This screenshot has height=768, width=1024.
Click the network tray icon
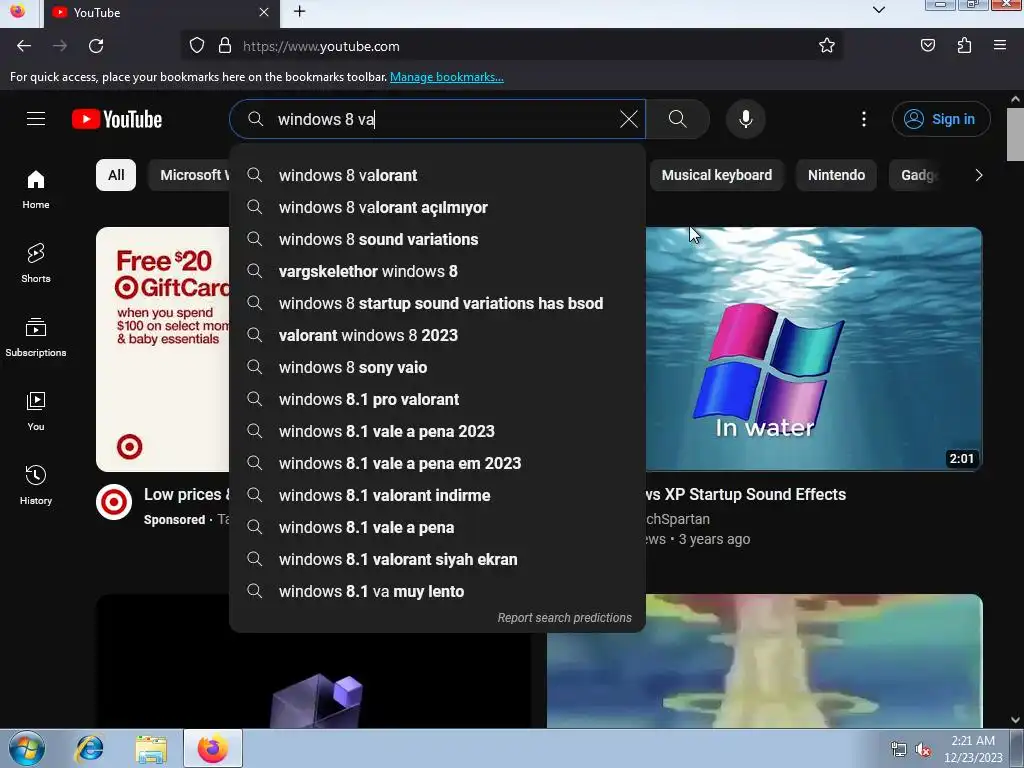899,750
